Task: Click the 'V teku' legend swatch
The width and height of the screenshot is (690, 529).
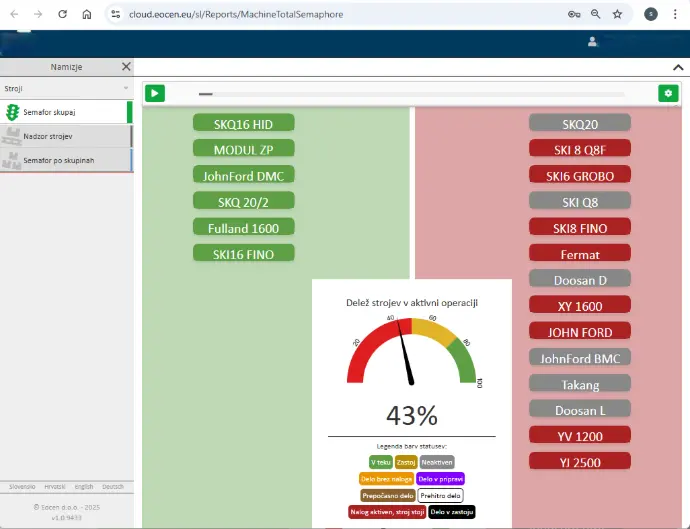Action: [x=380, y=462]
